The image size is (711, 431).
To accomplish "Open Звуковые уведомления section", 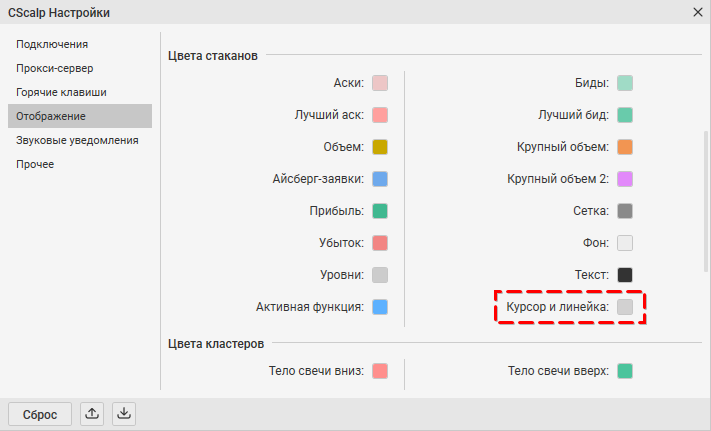I will [80, 140].
